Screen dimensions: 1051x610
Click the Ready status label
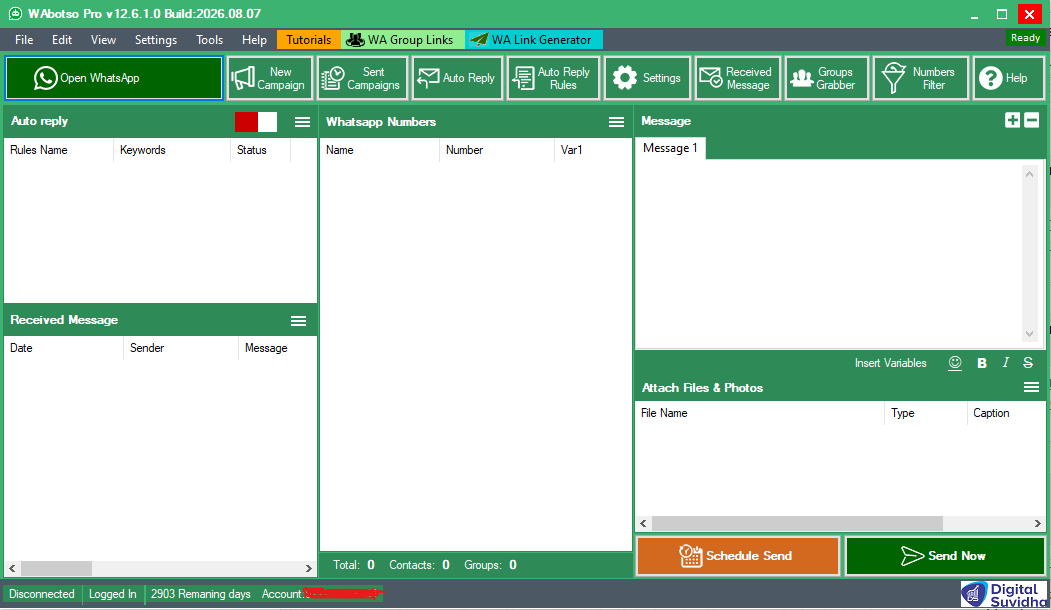(1026, 38)
